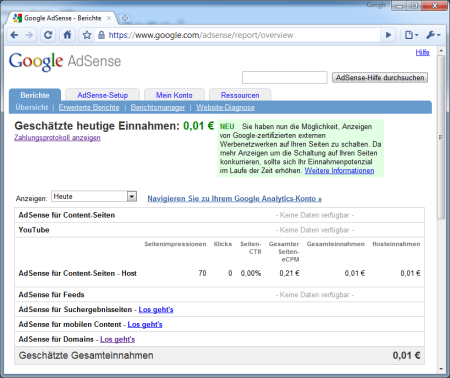Open the page menu document icon

tap(411, 35)
